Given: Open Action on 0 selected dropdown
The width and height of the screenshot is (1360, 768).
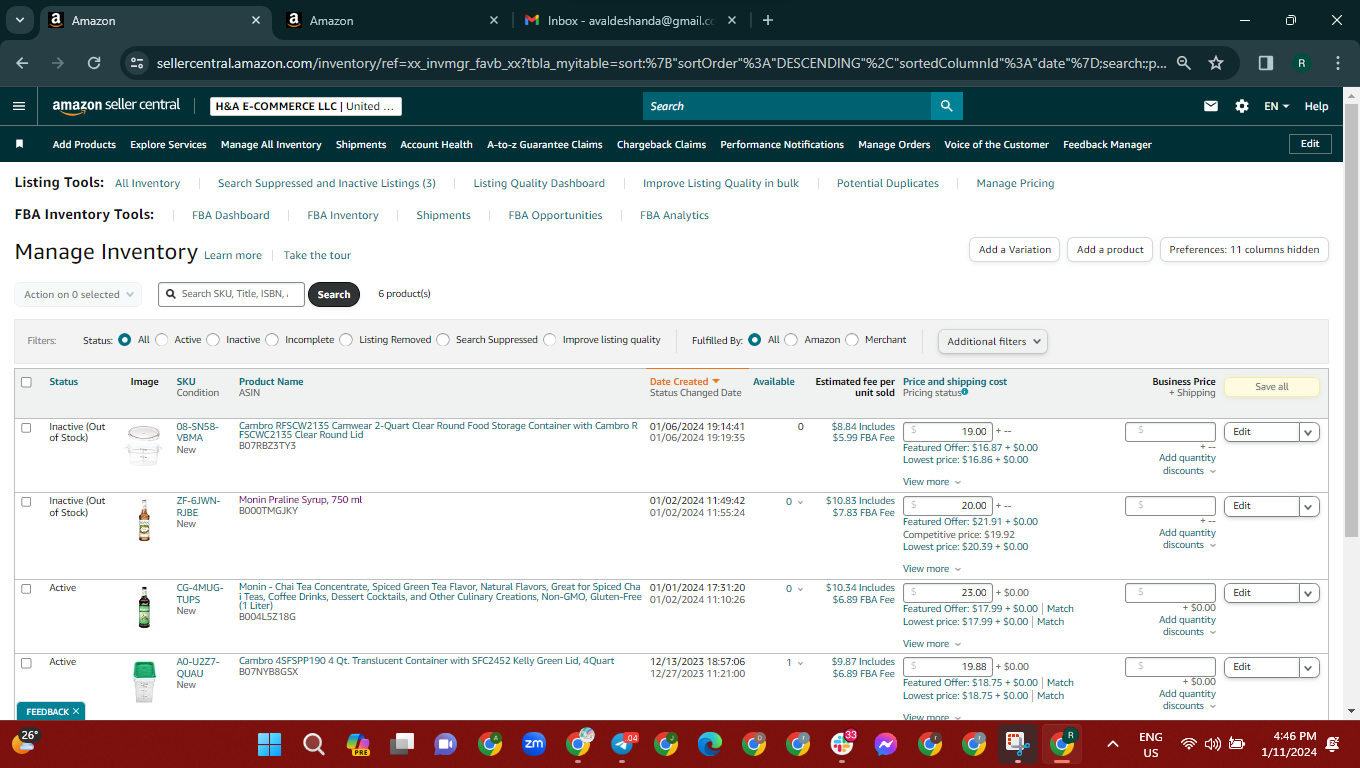Looking at the screenshot, I should tap(77, 294).
